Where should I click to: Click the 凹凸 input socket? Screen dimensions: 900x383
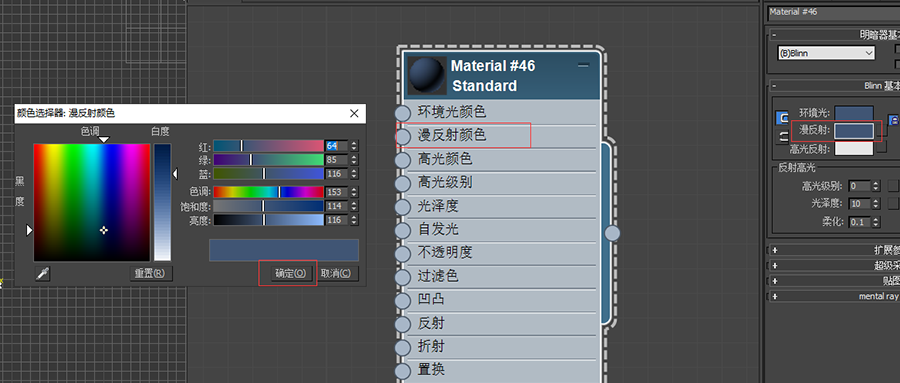403,300
